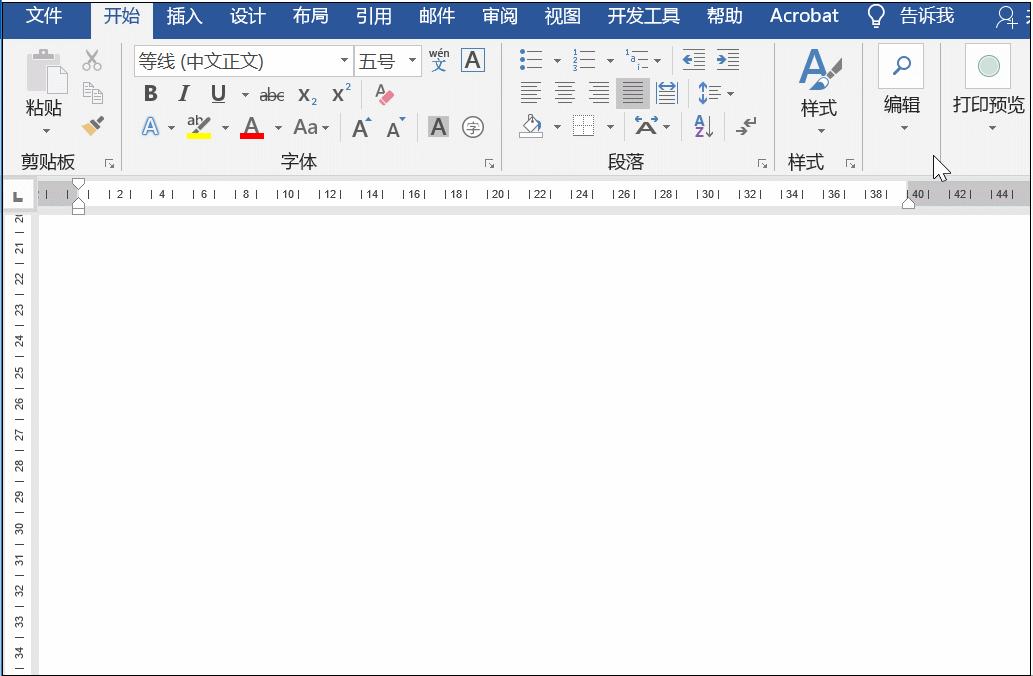Apply Character Border with the boxed A icon
Screen dimensions: 1033x676
472,60
